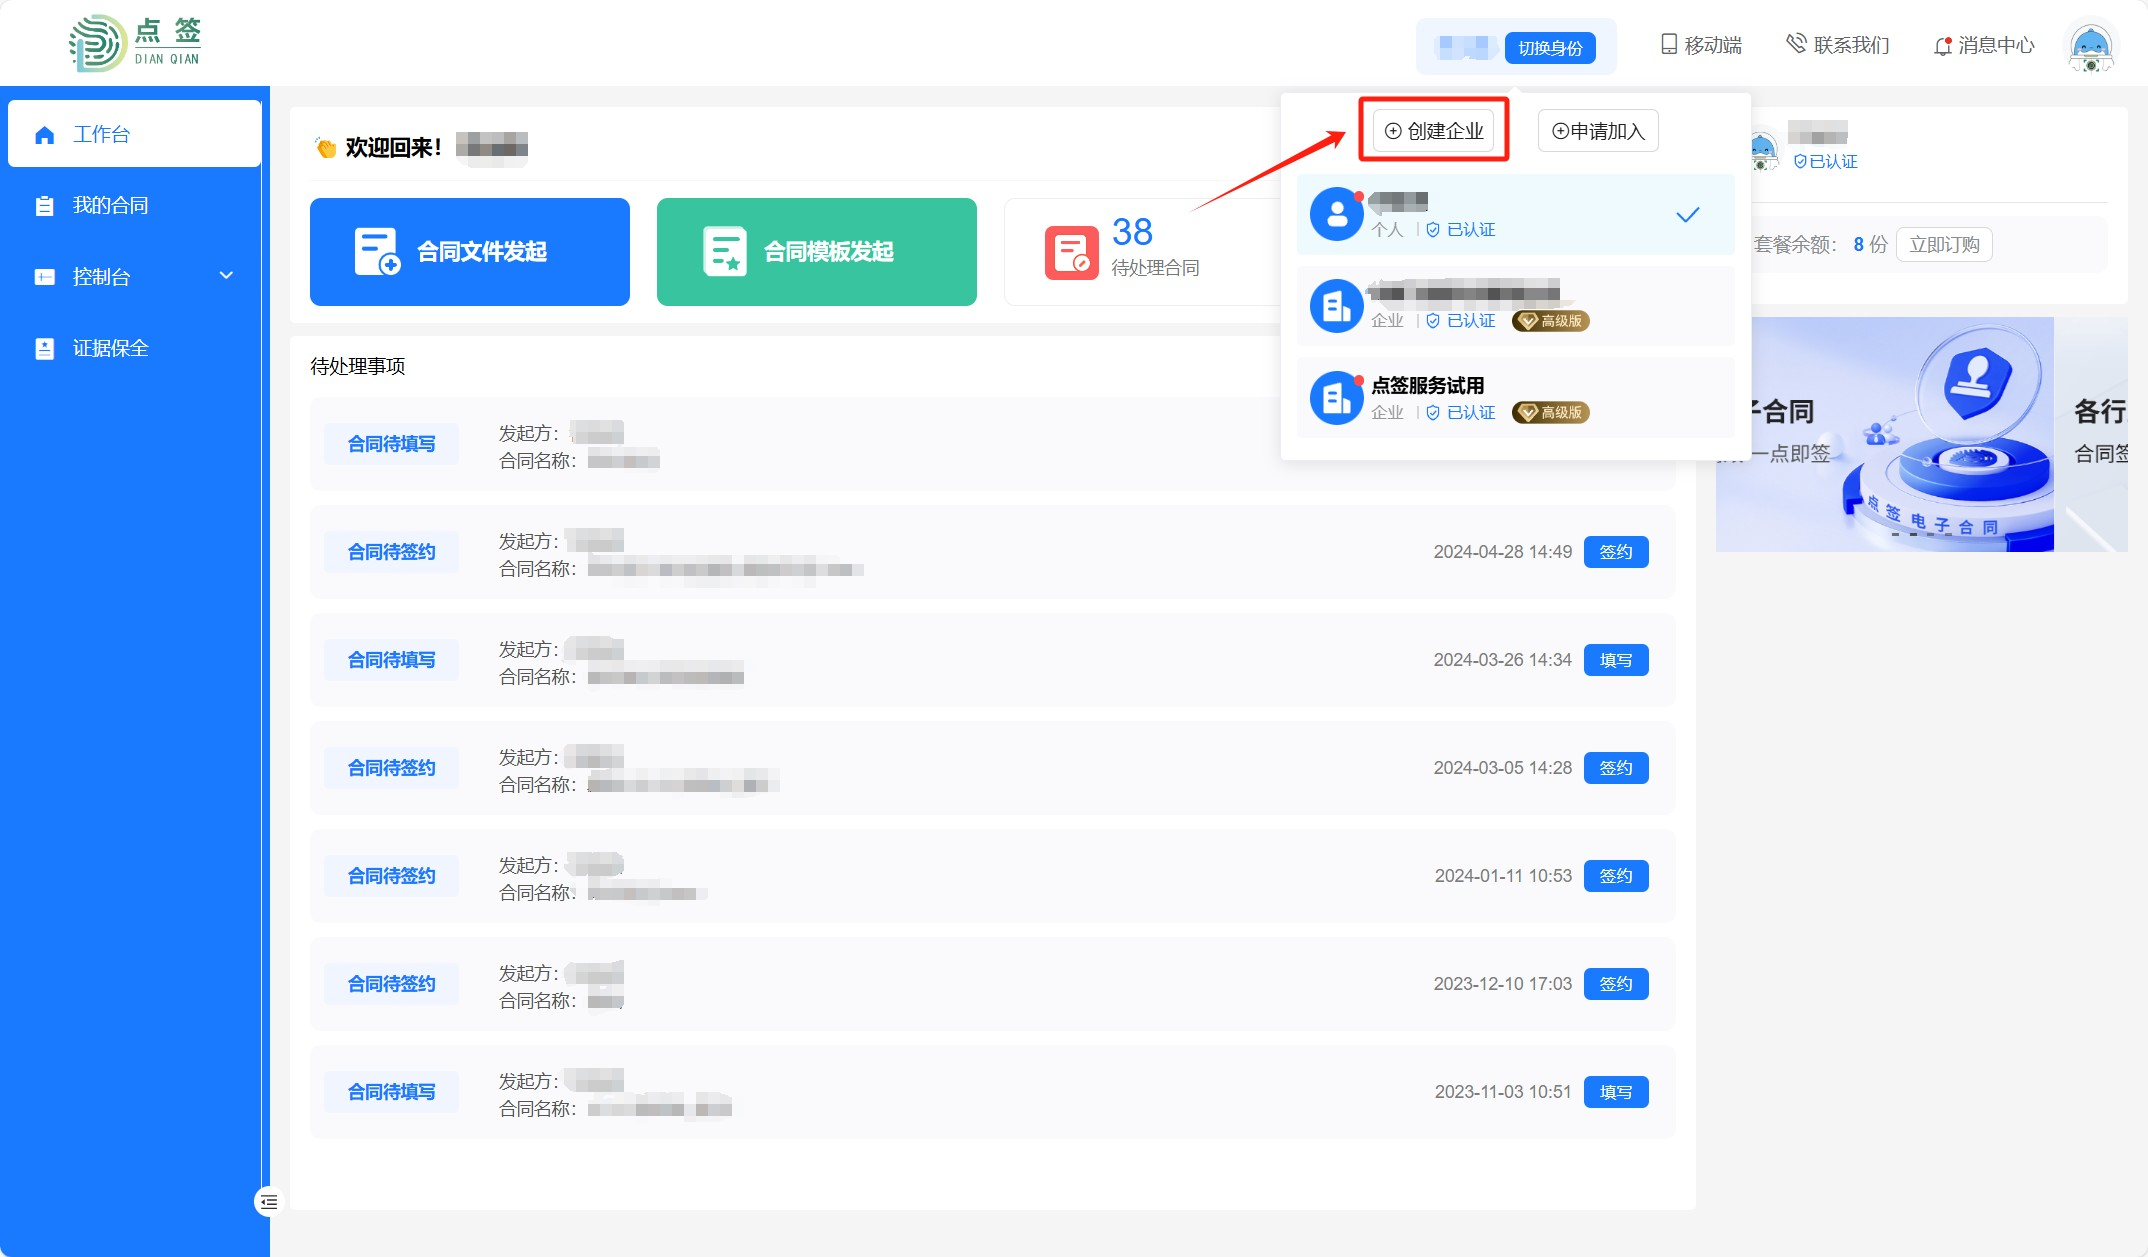2148x1257 pixels.
Task: Open the 移动端 link
Action: coord(1701,45)
